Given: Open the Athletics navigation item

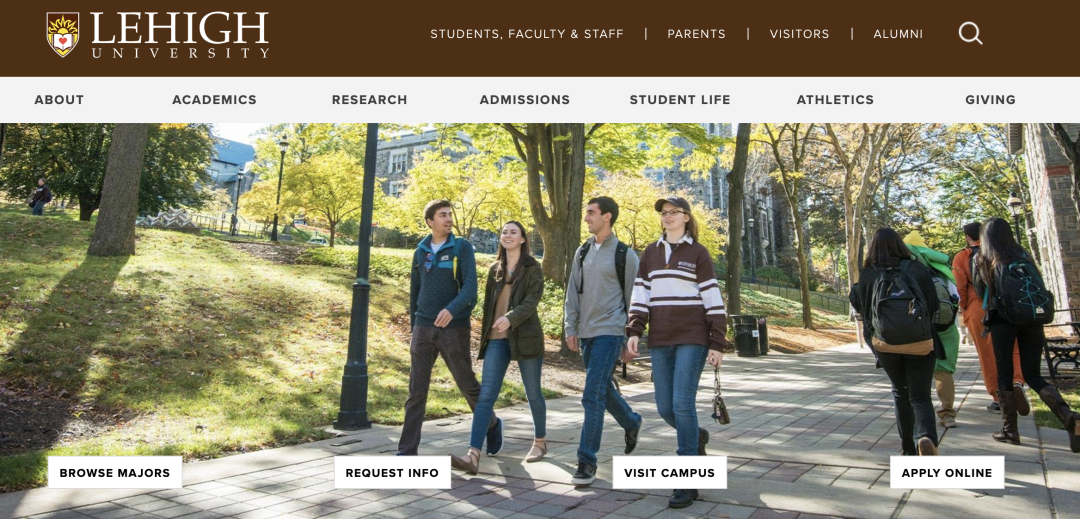Looking at the screenshot, I should point(835,100).
